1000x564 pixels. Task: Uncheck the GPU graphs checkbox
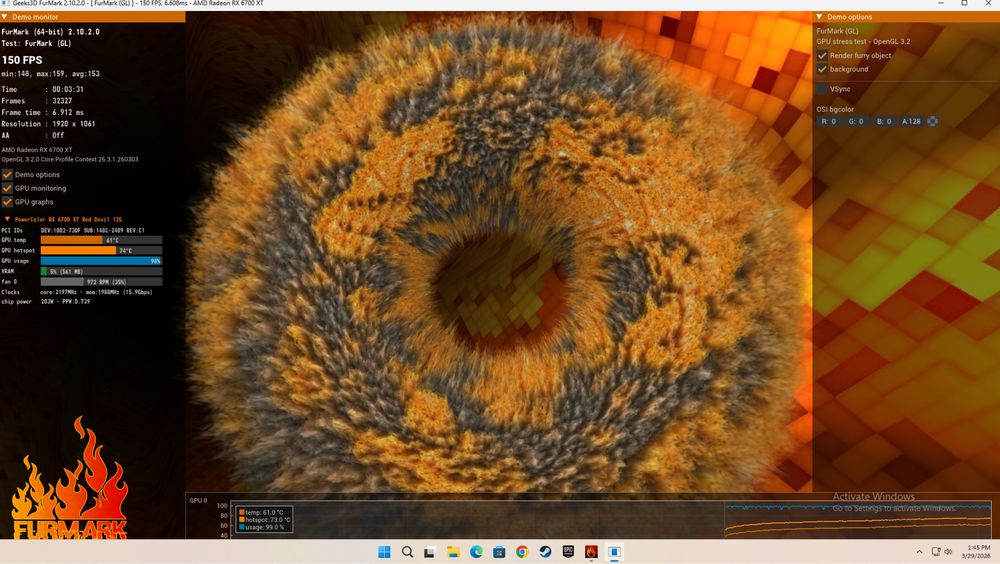7,202
